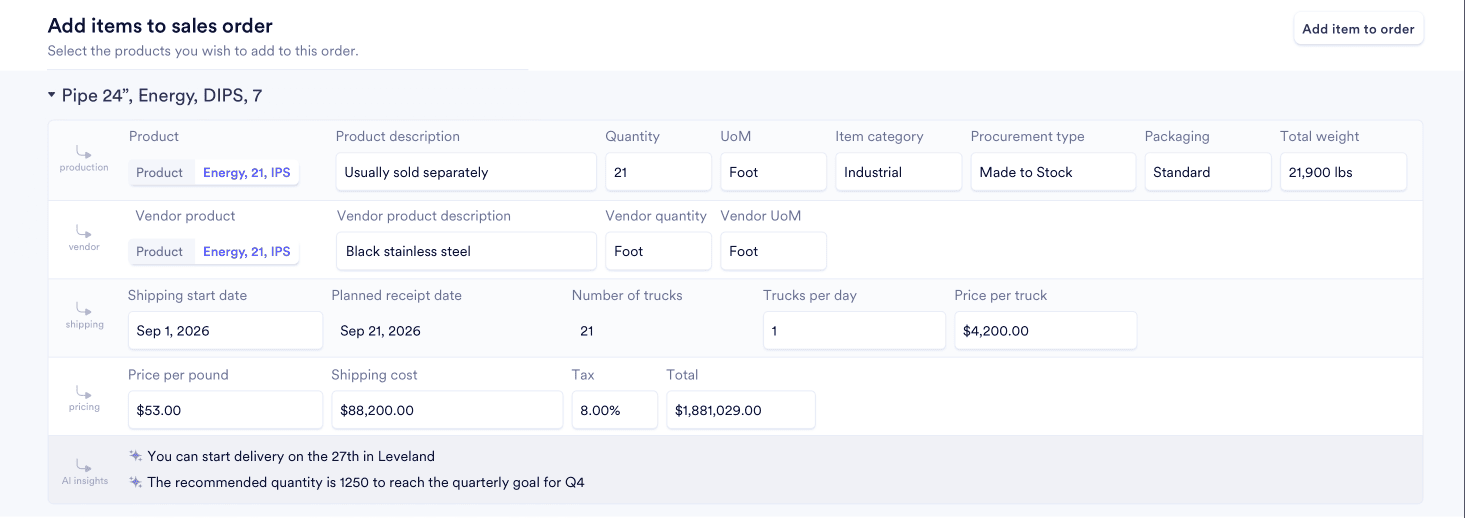Image resolution: width=1465 pixels, height=518 pixels.
Task: Focus the Price per truck field
Action: tap(1045, 331)
